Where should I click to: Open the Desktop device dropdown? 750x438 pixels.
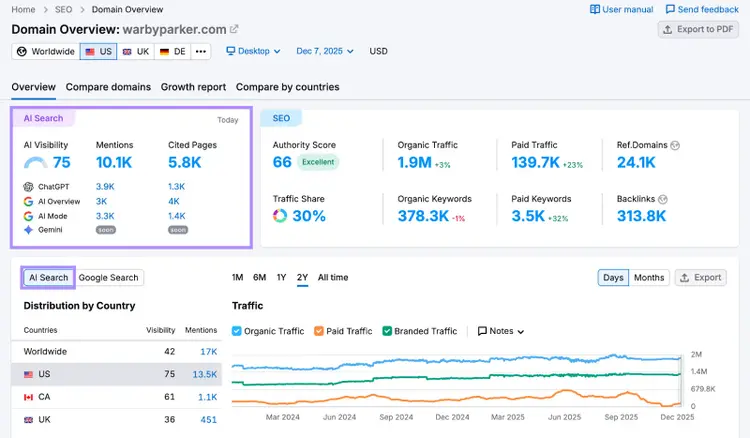[254, 51]
